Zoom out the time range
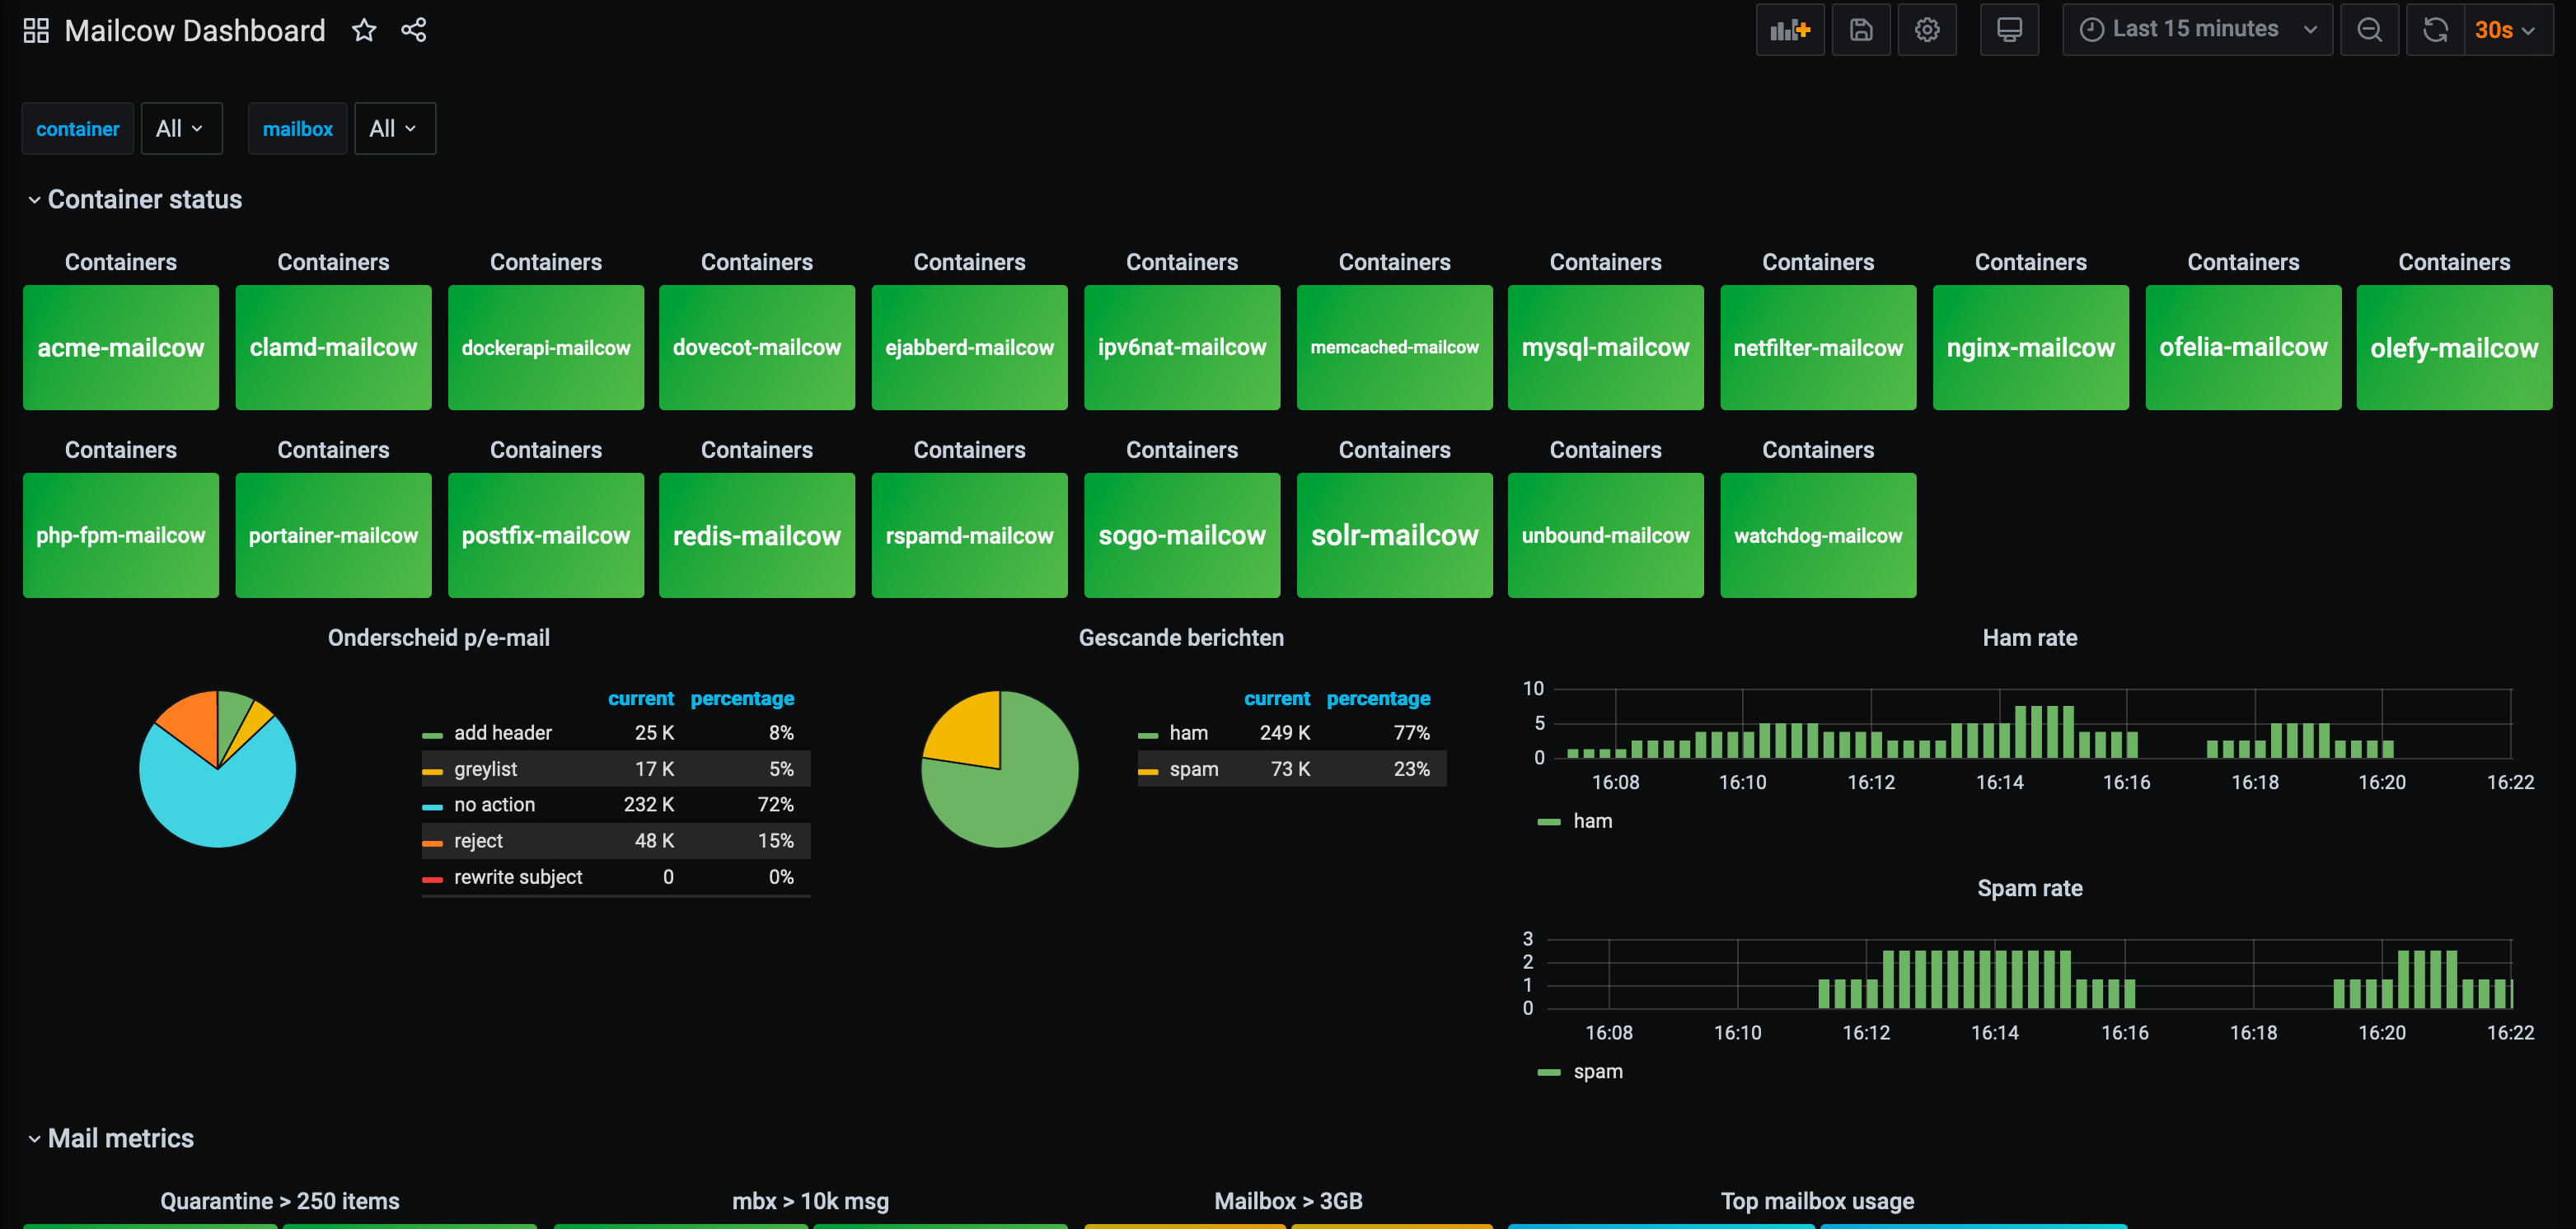This screenshot has height=1229, width=2576. [2369, 30]
